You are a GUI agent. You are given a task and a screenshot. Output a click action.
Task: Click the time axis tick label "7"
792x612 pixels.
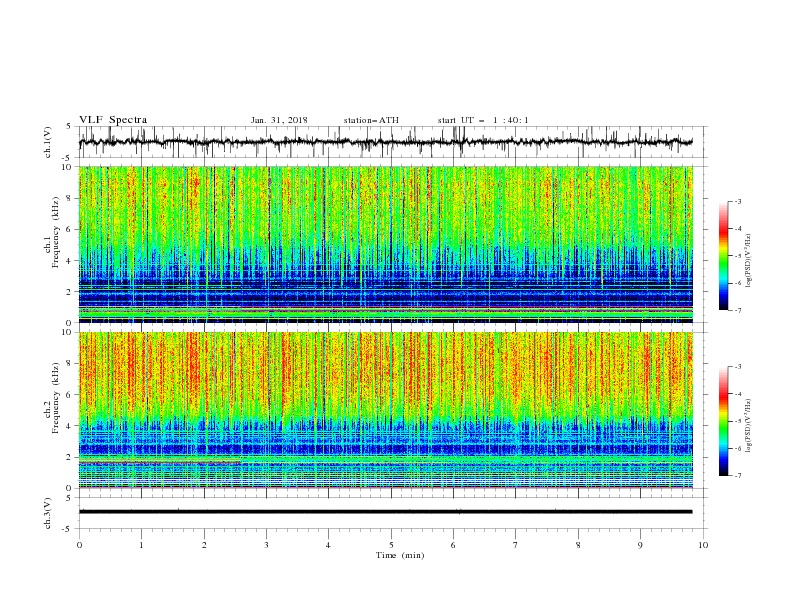click(516, 545)
